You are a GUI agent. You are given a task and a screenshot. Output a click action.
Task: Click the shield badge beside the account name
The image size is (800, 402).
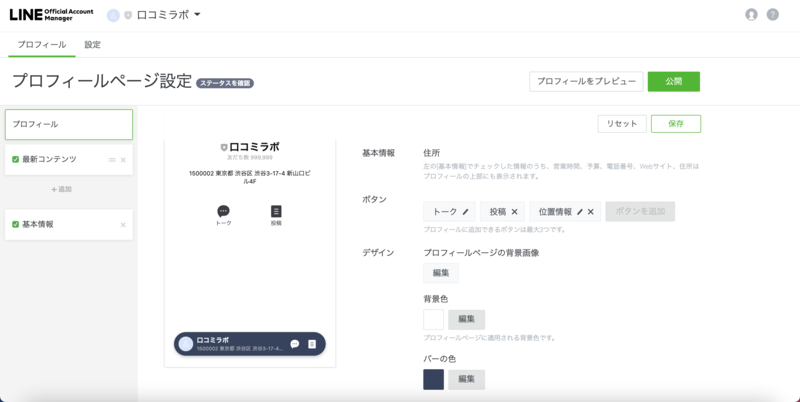tap(128, 16)
